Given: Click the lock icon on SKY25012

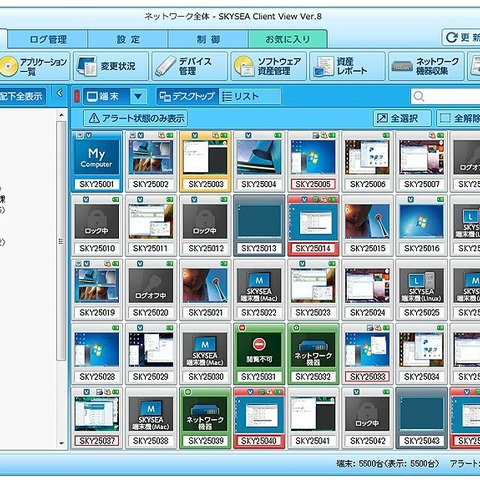Looking at the screenshot, I should (x=205, y=218).
